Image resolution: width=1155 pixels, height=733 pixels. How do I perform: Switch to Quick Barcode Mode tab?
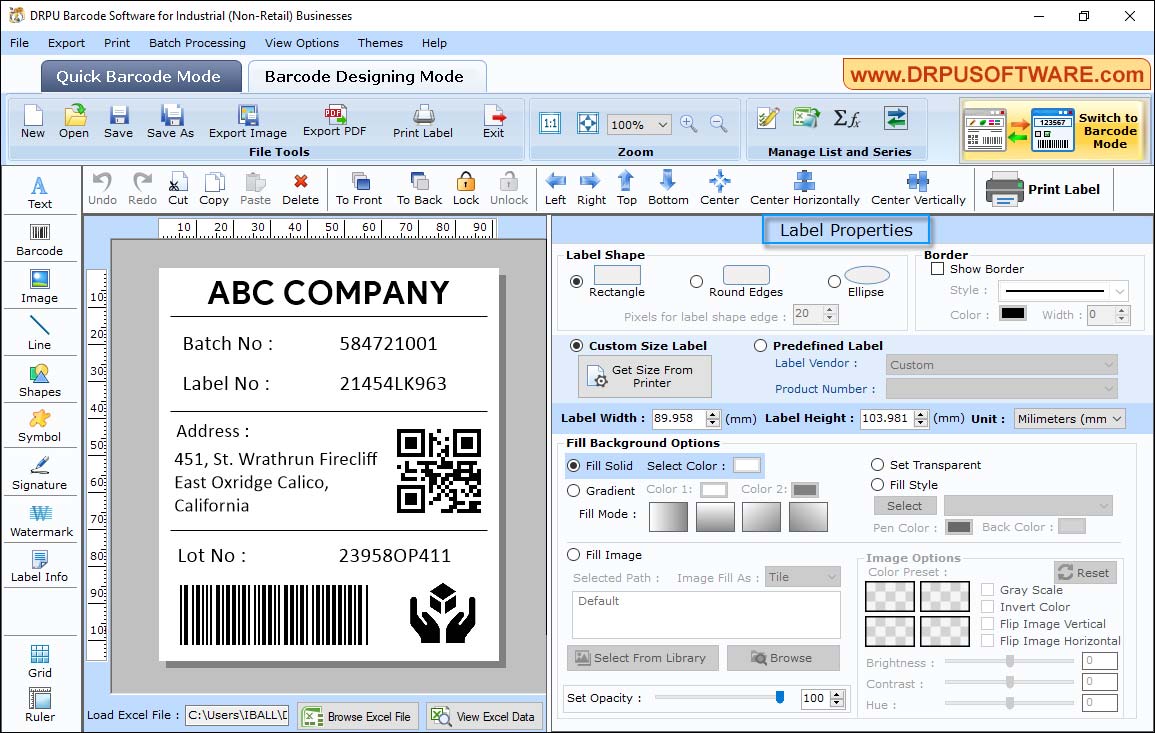coord(140,75)
